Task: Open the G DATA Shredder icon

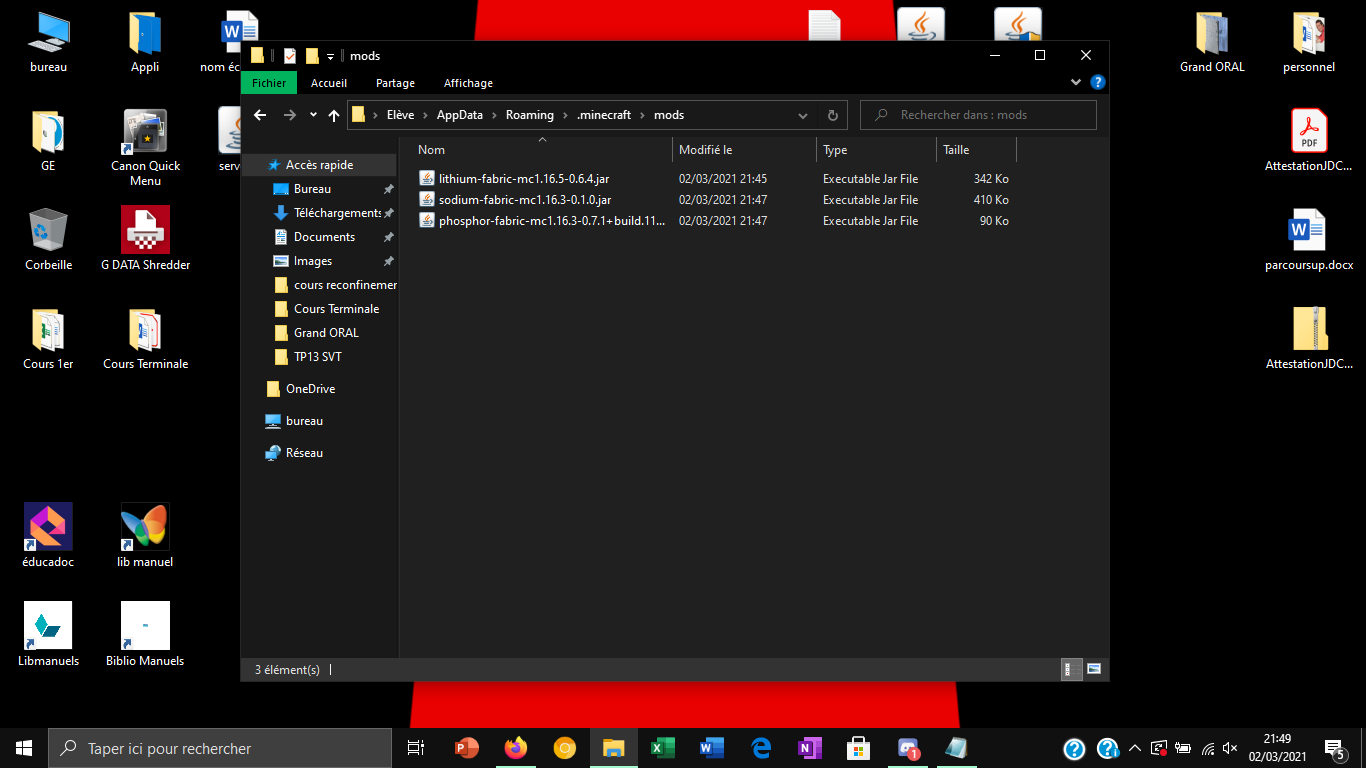Action: pyautogui.click(x=145, y=240)
